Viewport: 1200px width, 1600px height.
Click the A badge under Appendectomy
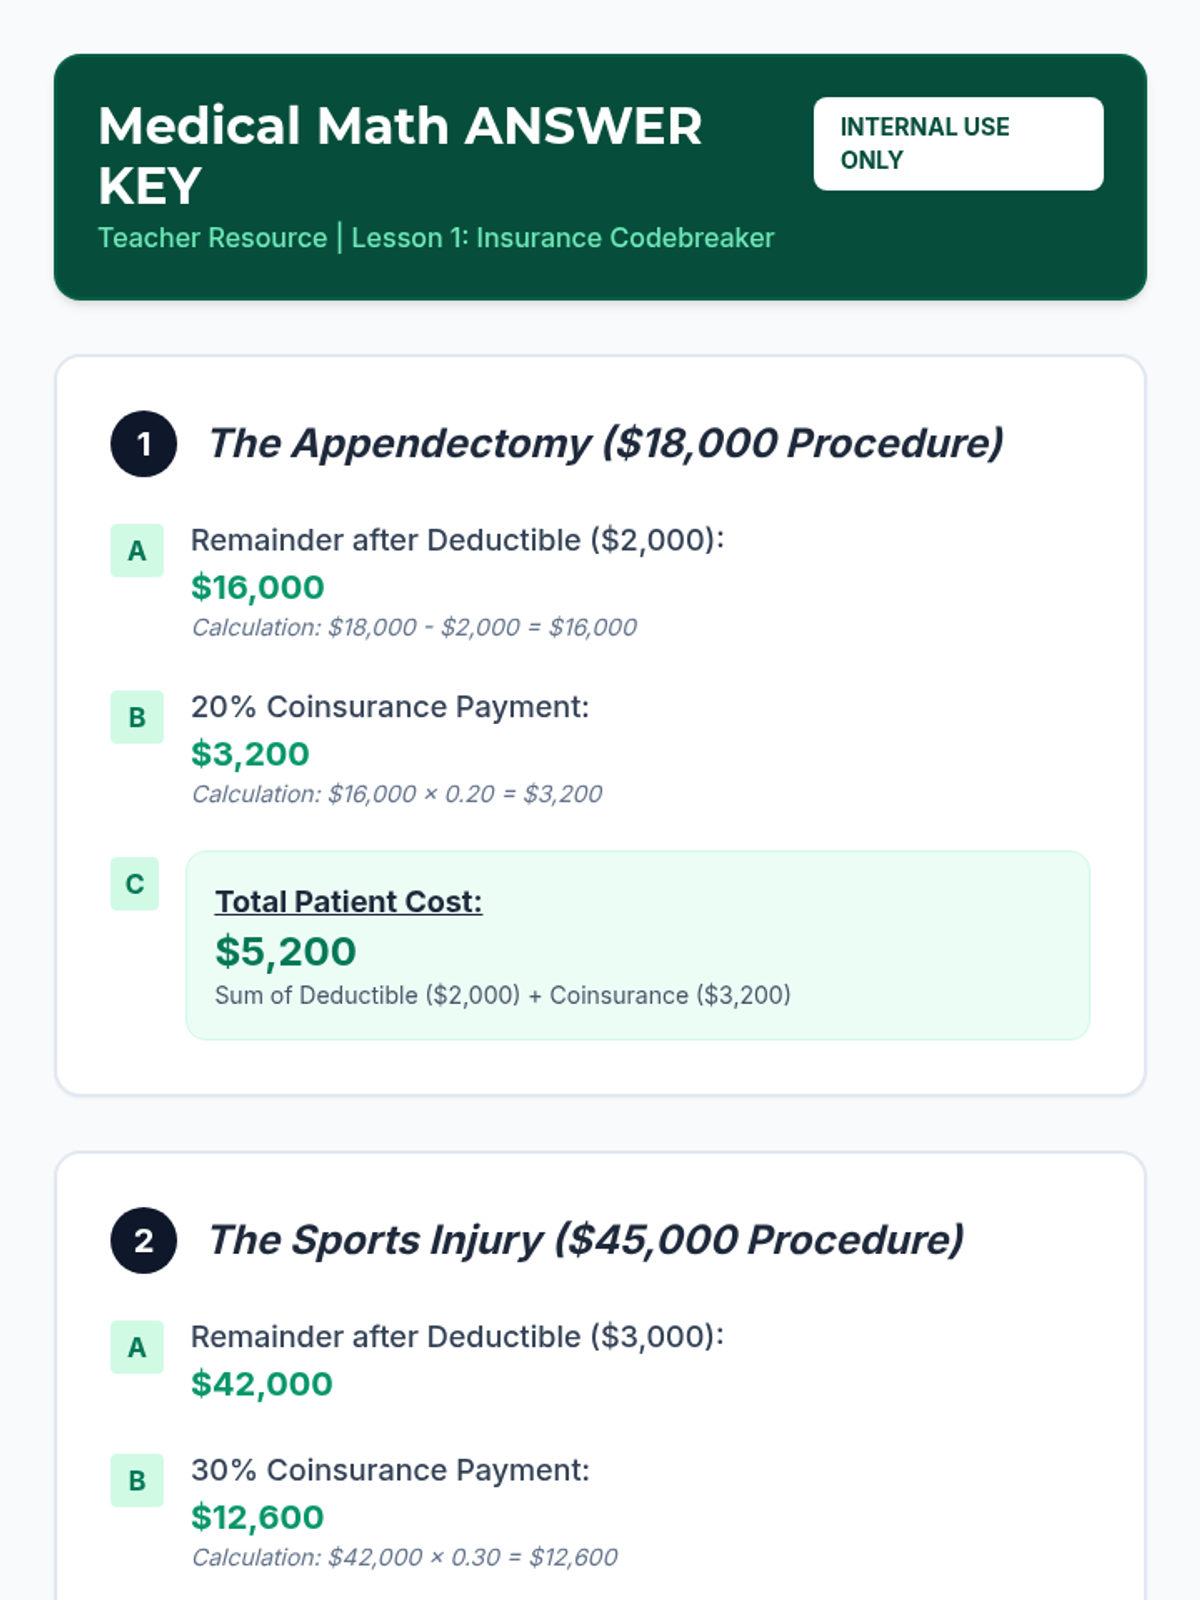[x=137, y=551]
